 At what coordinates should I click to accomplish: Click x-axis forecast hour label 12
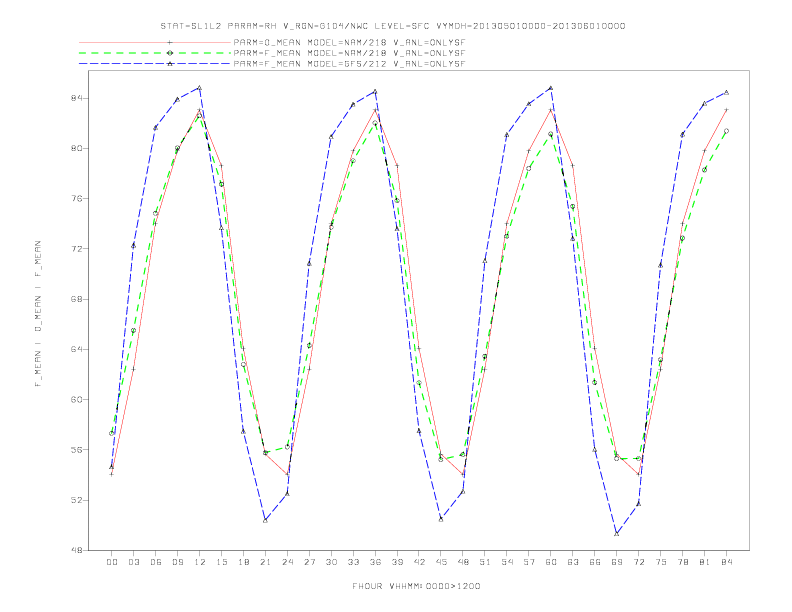(x=200, y=562)
